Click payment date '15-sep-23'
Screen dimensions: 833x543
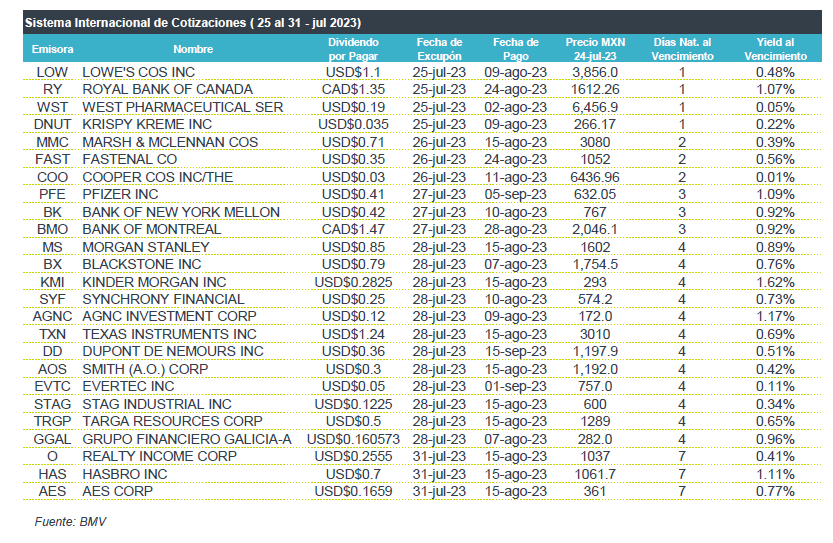[515, 352]
